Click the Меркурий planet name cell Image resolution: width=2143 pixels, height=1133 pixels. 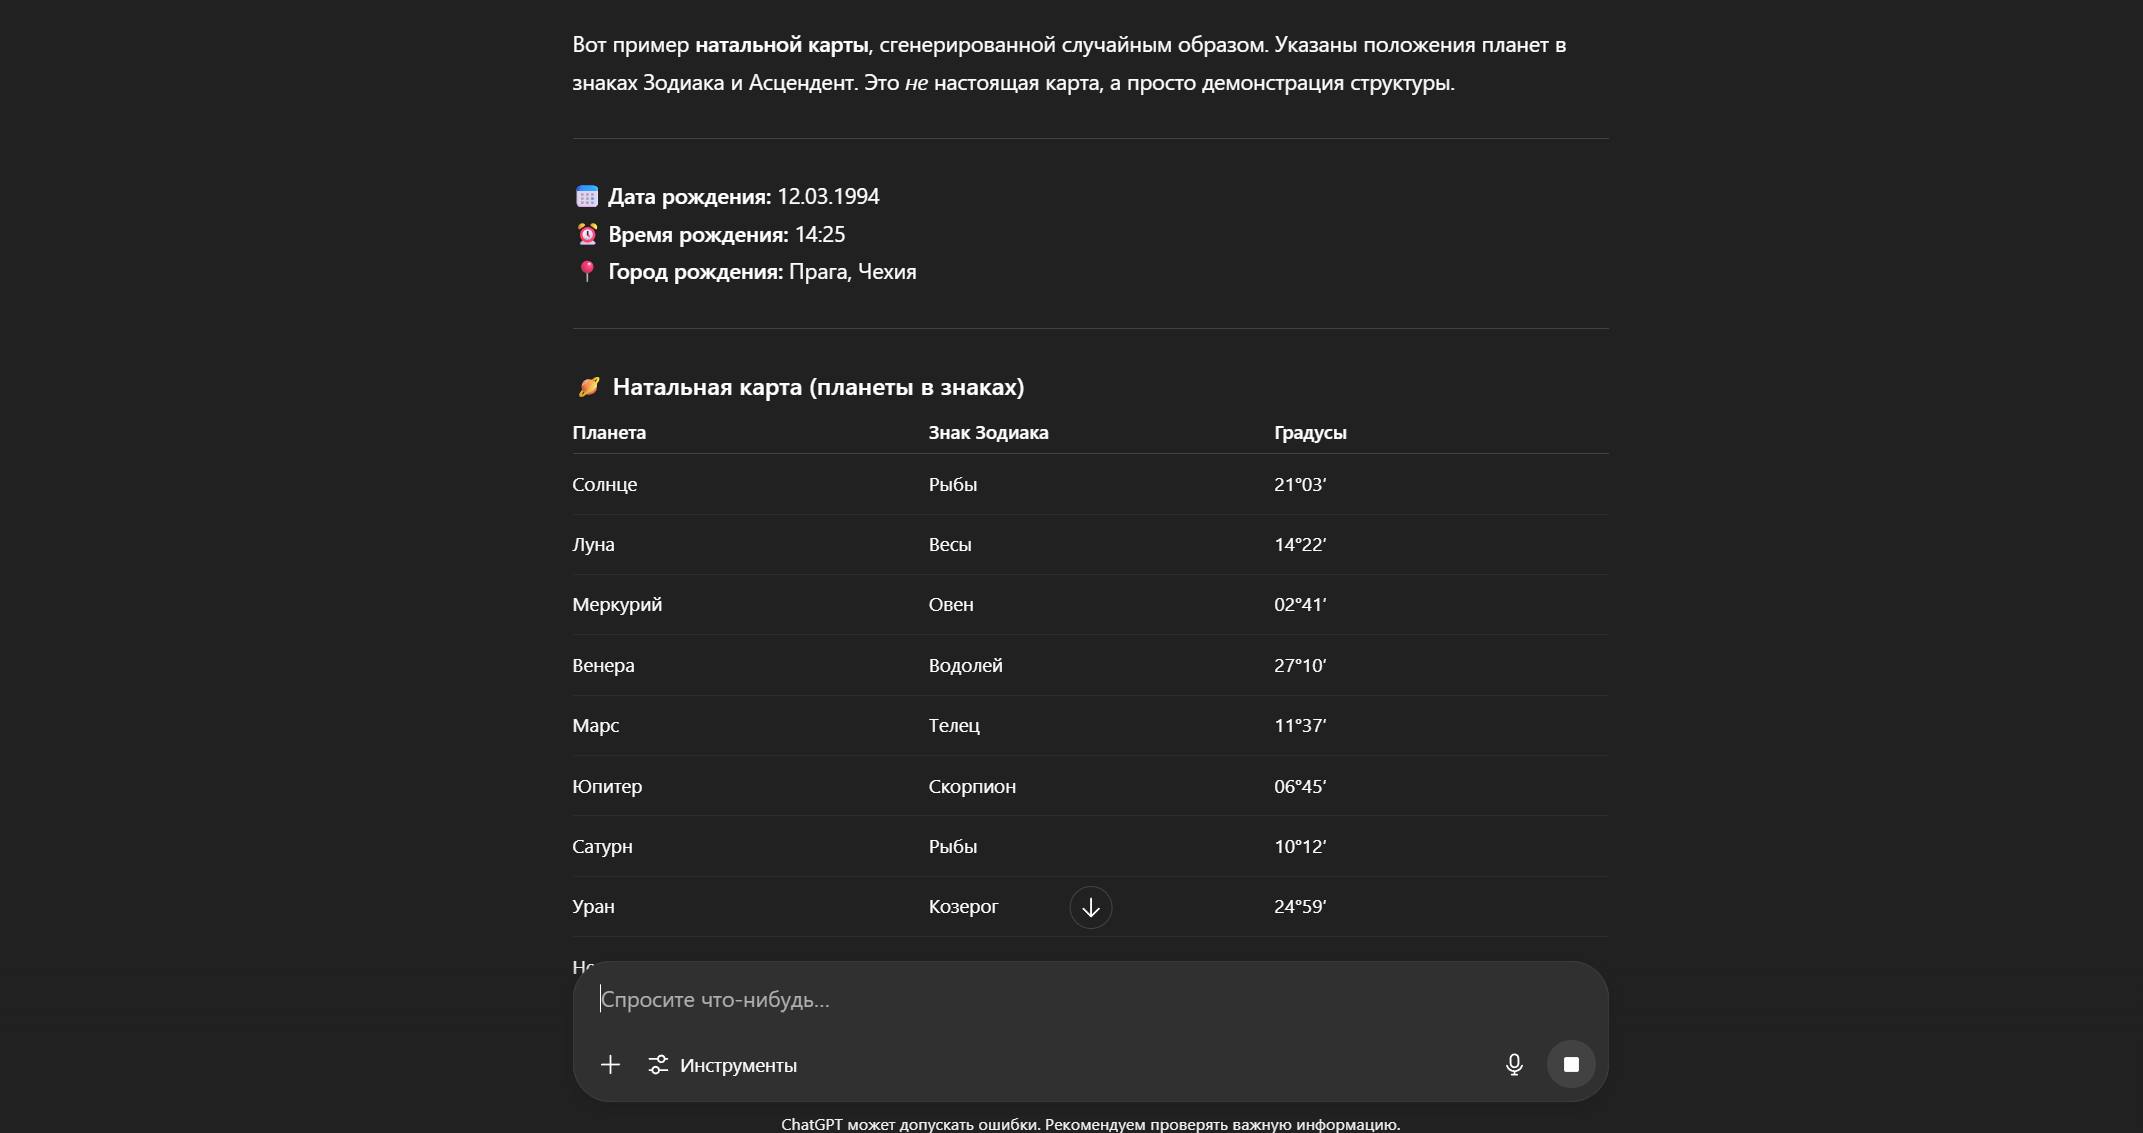point(617,605)
